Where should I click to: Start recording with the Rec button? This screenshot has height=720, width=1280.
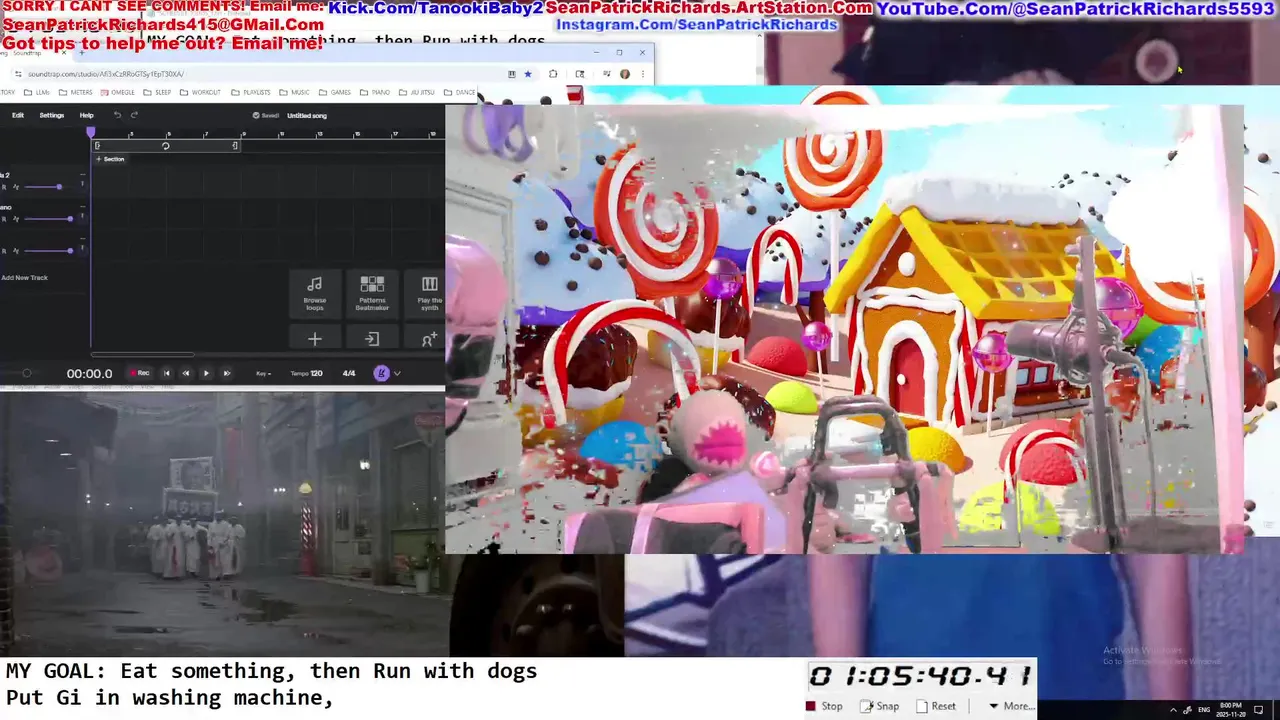139,373
